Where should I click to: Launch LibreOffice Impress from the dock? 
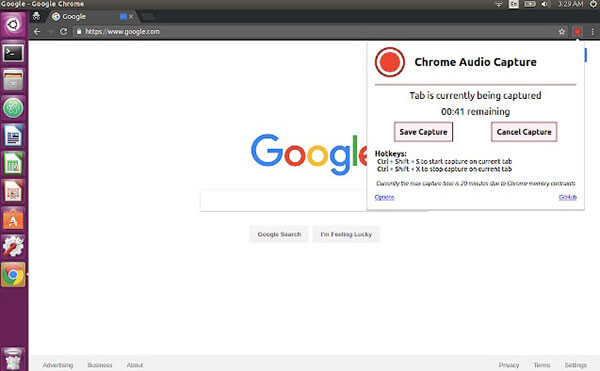13,191
